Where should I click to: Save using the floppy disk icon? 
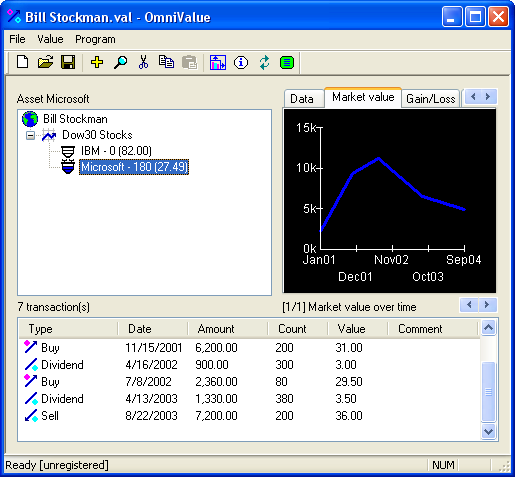[x=68, y=62]
